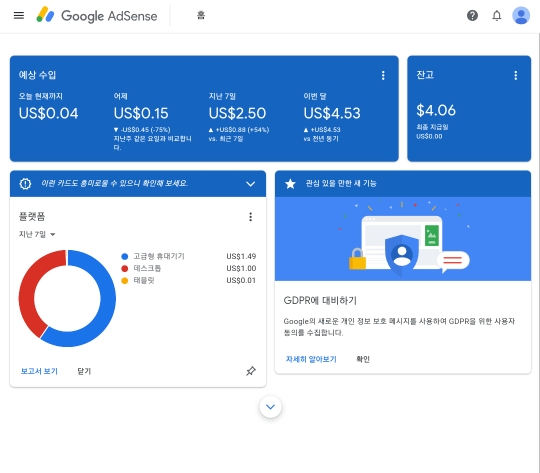Viewport: 540px width, 473px height.
Task: Click the US$1.00 platform value
Action: click(241, 268)
